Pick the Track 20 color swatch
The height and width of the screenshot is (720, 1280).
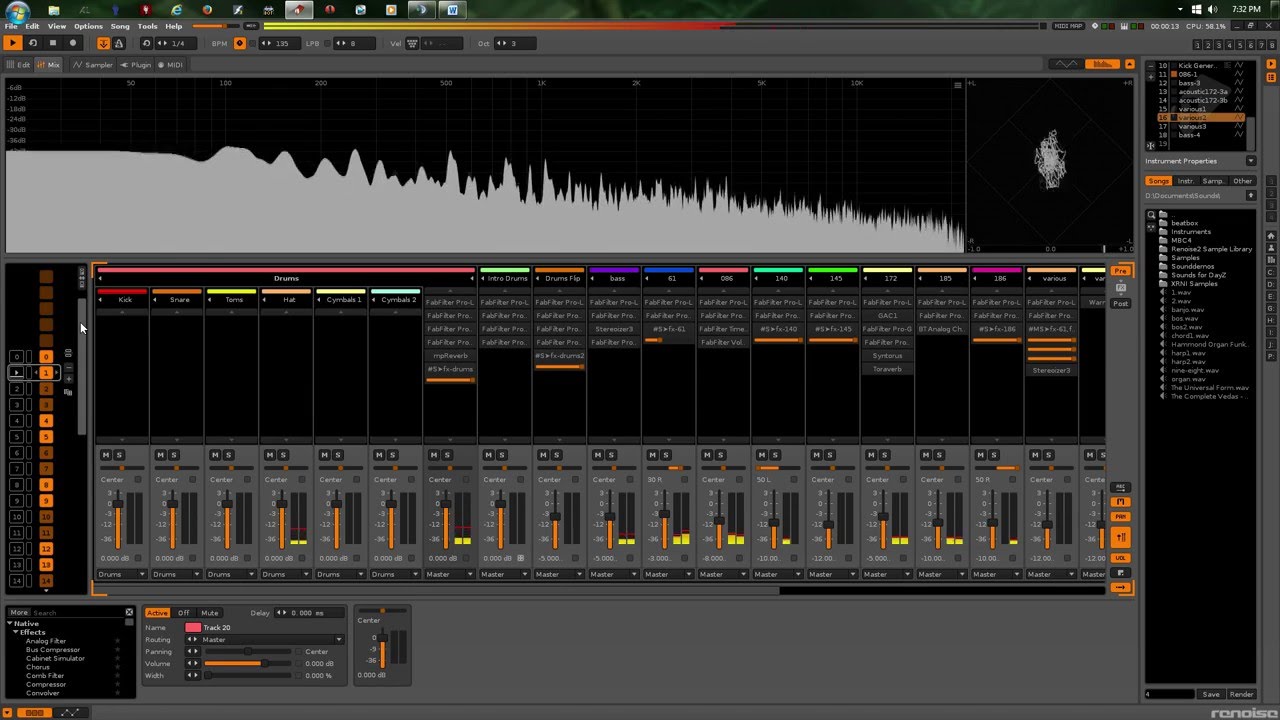point(193,628)
